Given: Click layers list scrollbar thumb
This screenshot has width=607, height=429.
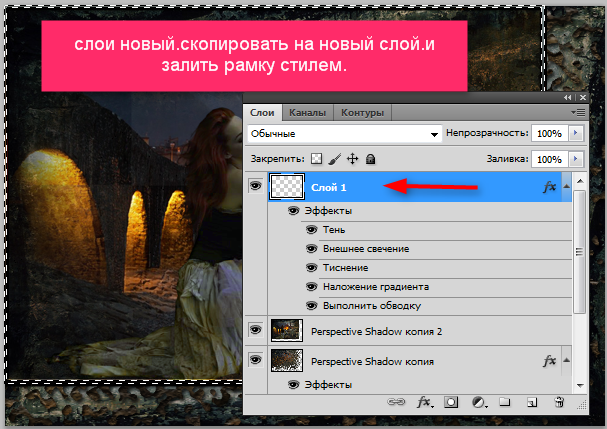Looking at the screenshot, I should click(x=580, y=252).
